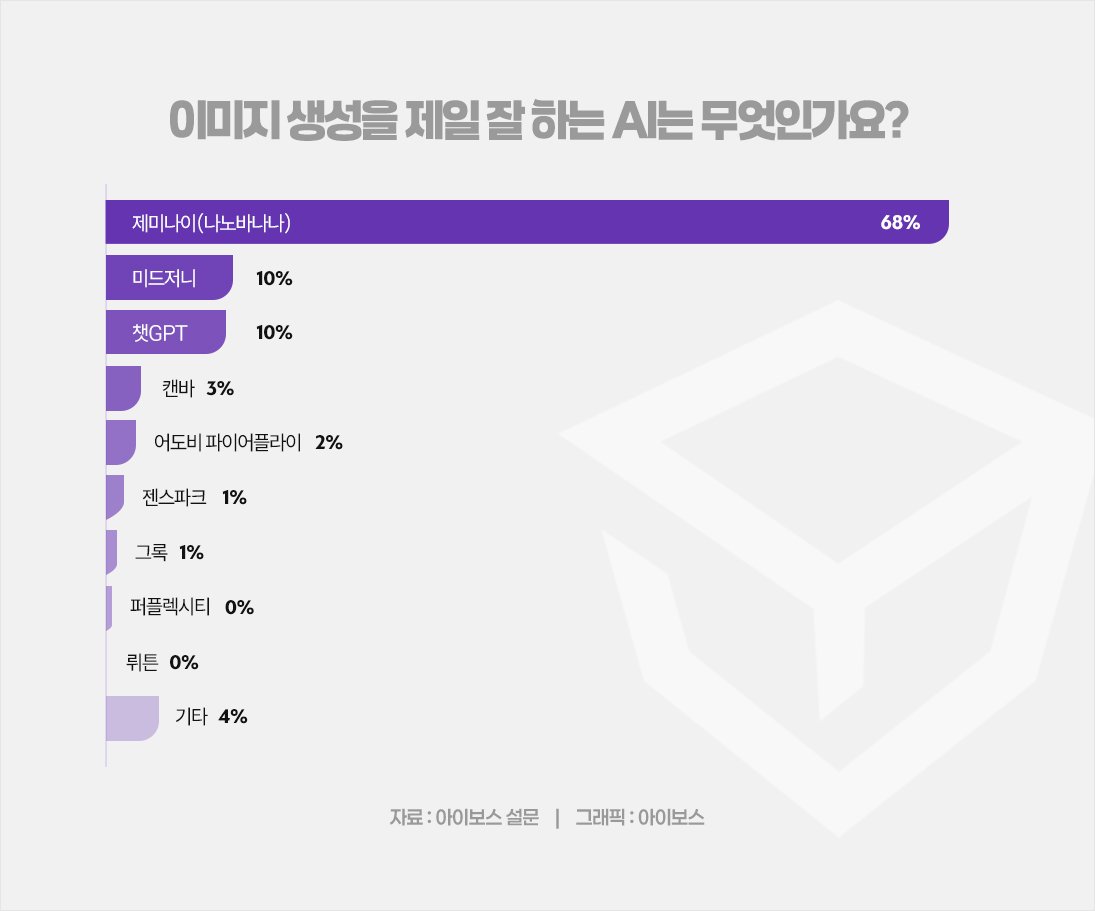Screen dimensions: 1095x911
Task: Click the 4% value next to 기타
Action: (x=232, y=717)
